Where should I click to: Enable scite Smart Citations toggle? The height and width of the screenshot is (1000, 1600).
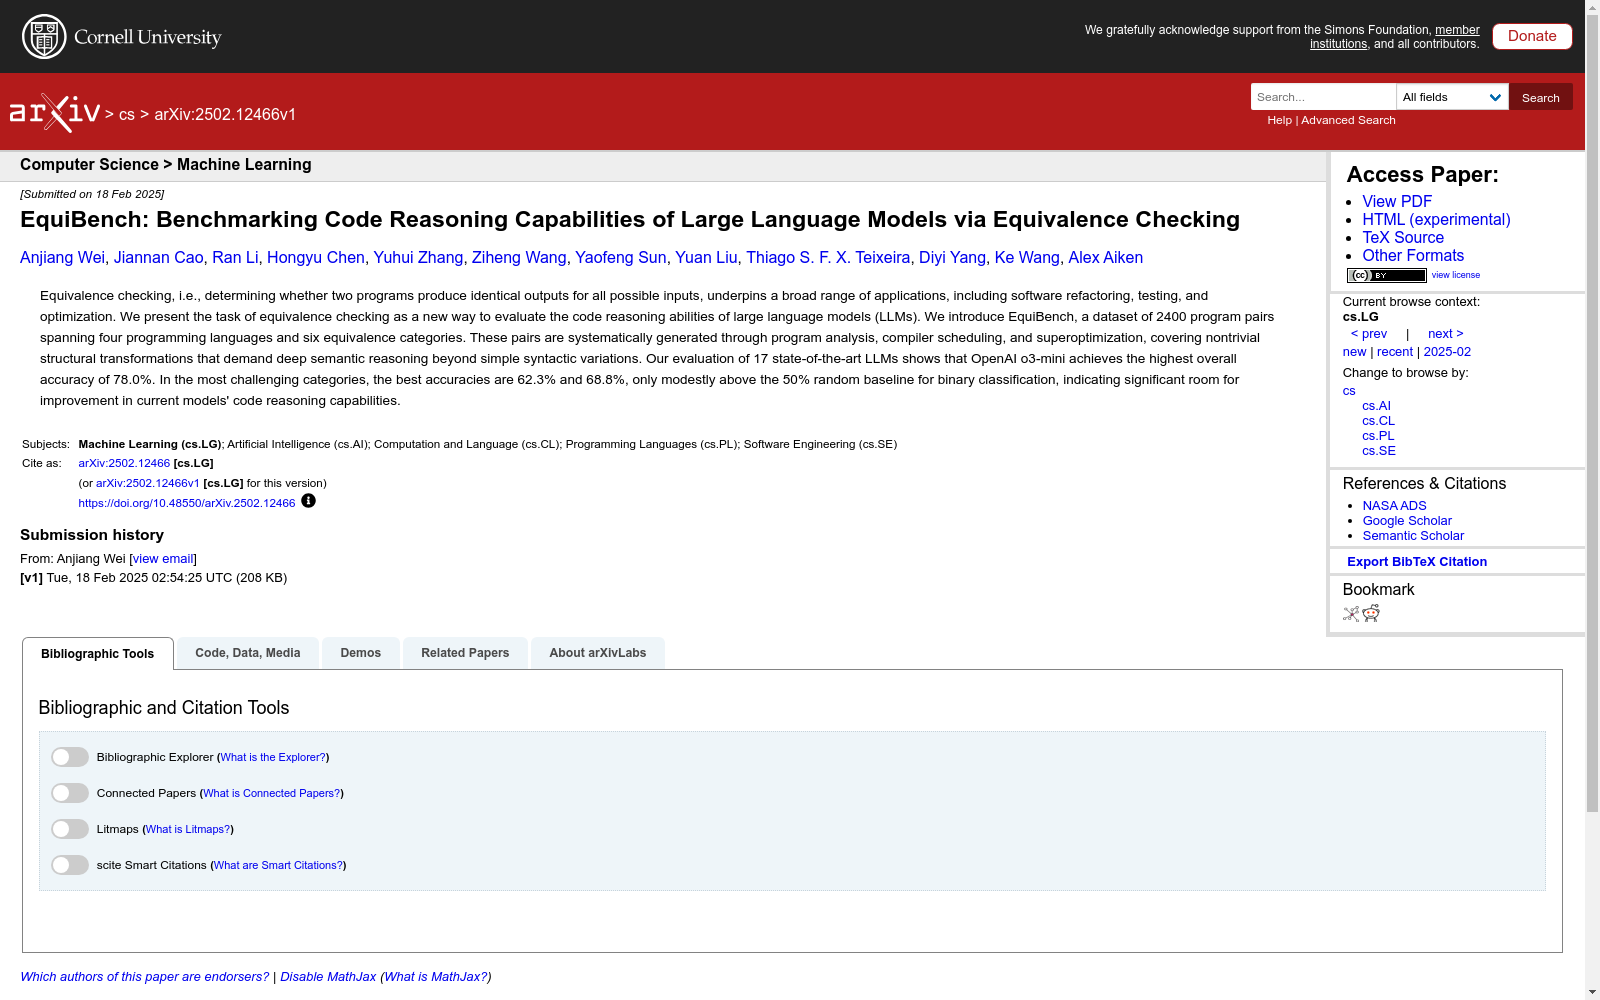coord(70,865)
